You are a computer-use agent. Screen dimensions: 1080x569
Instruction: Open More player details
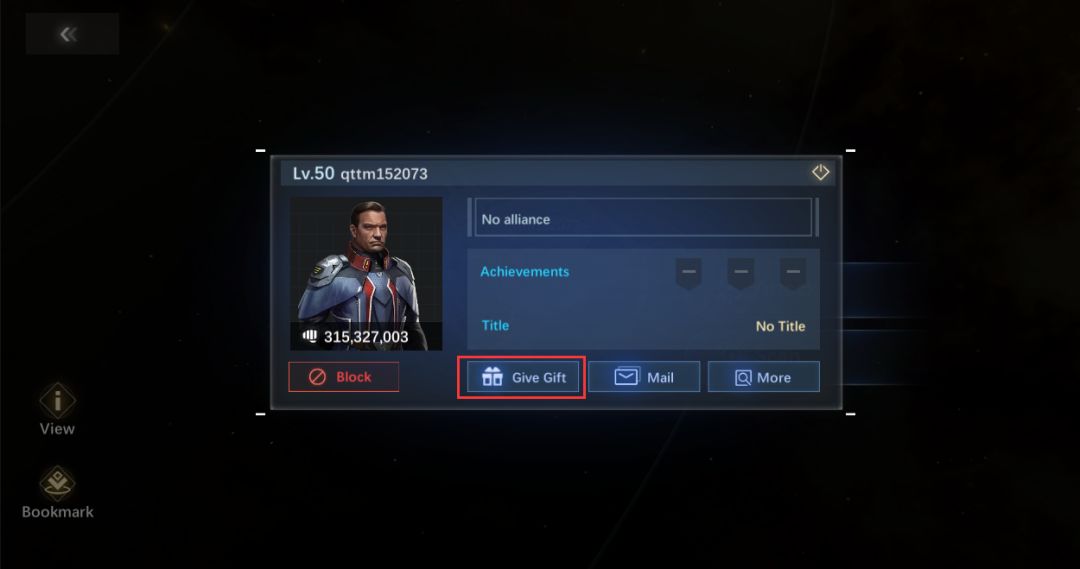pos(764,377)
